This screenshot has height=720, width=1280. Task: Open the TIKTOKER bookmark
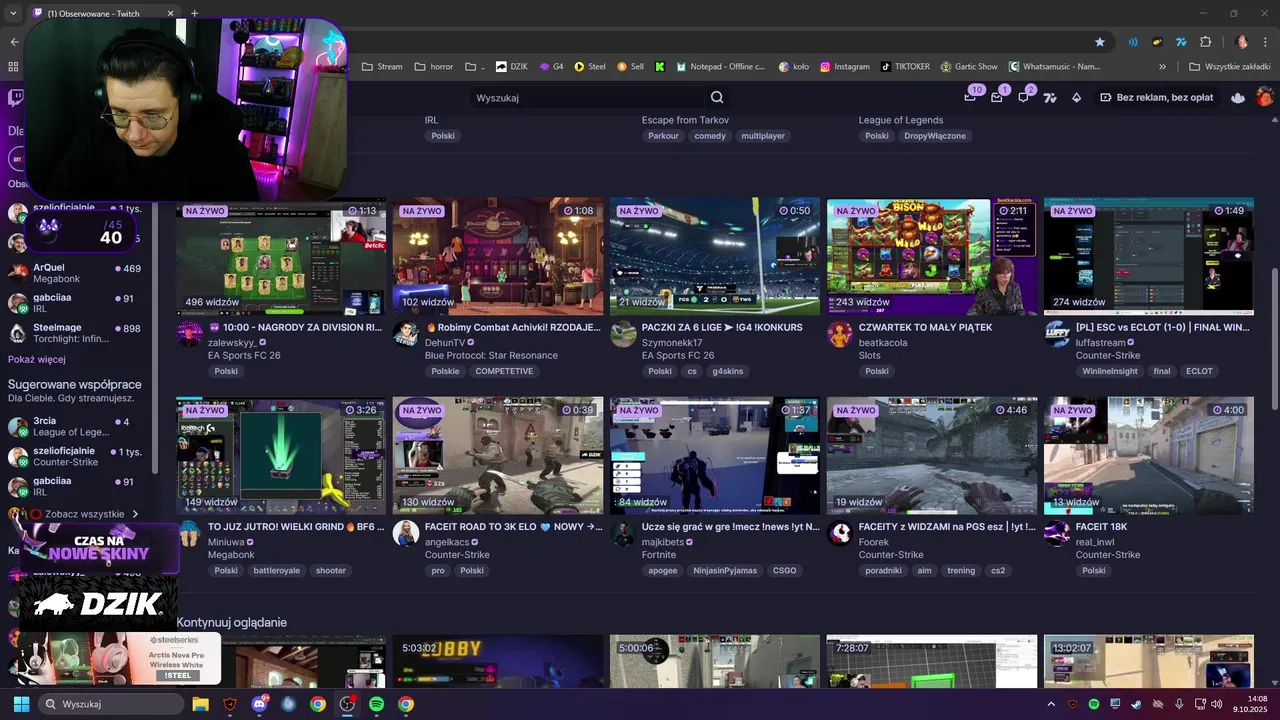[x=904, y=67]
